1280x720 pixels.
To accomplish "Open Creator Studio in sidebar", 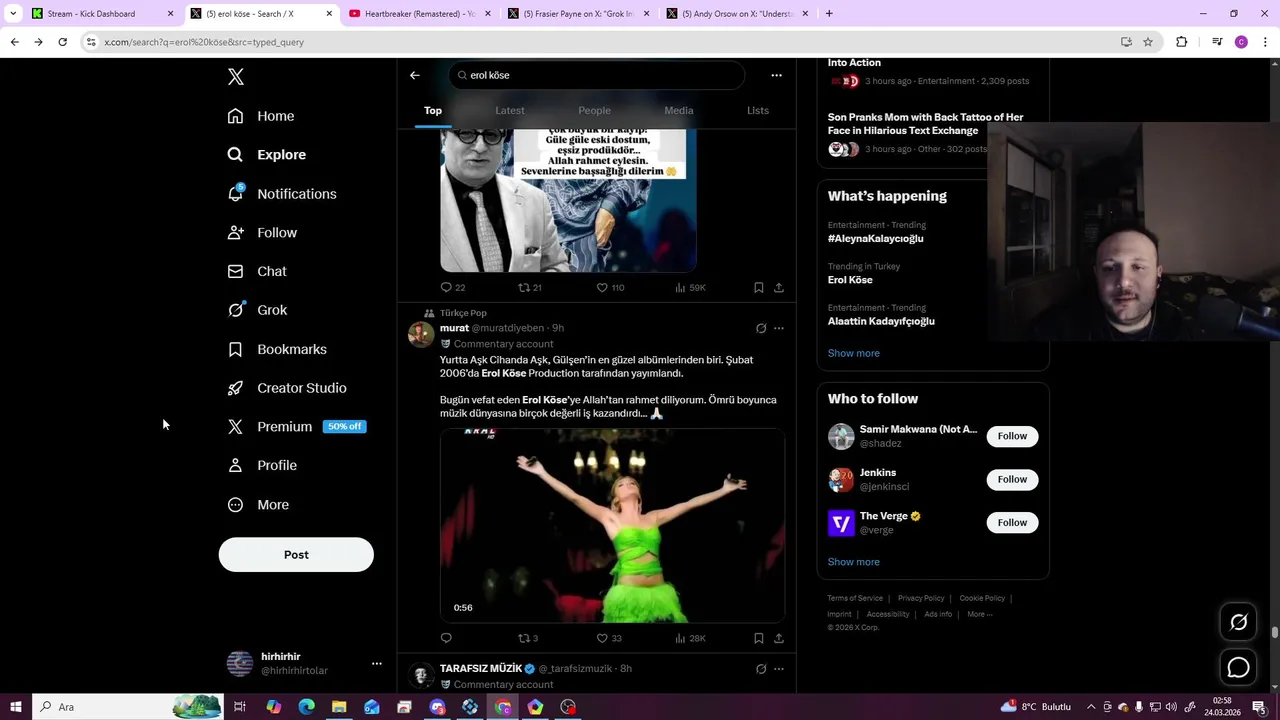I will [x=287, y=388].
